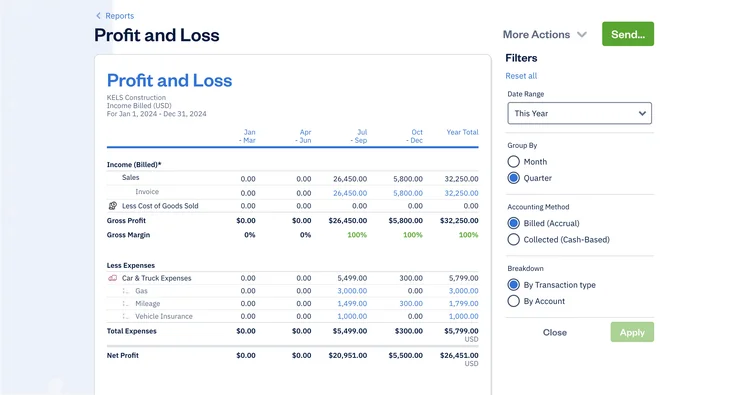
Task: Click the Gas expense row label
Action: point(141,291)
